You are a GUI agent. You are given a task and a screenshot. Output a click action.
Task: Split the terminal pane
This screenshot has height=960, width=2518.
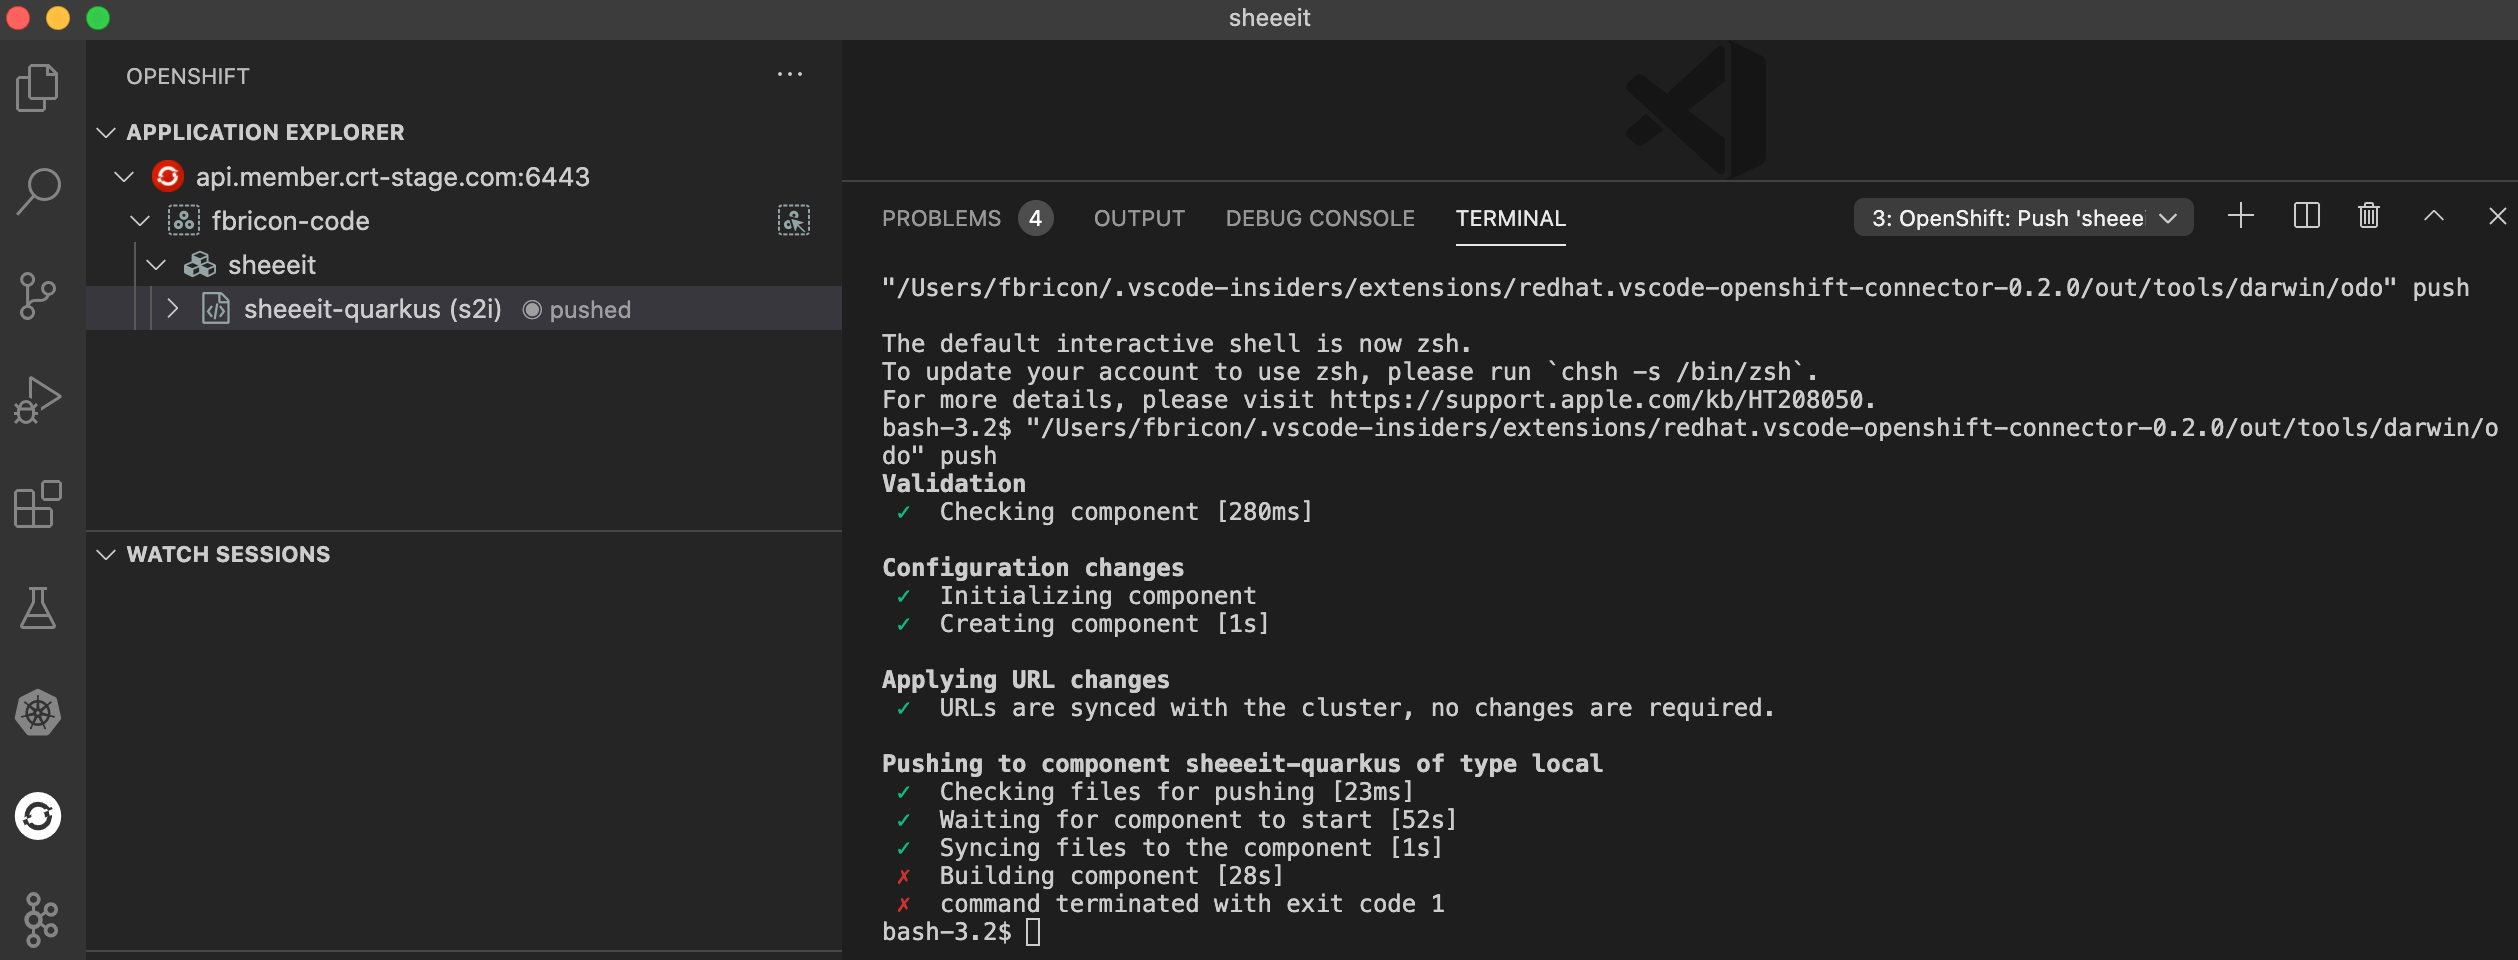coord(2306,216)
